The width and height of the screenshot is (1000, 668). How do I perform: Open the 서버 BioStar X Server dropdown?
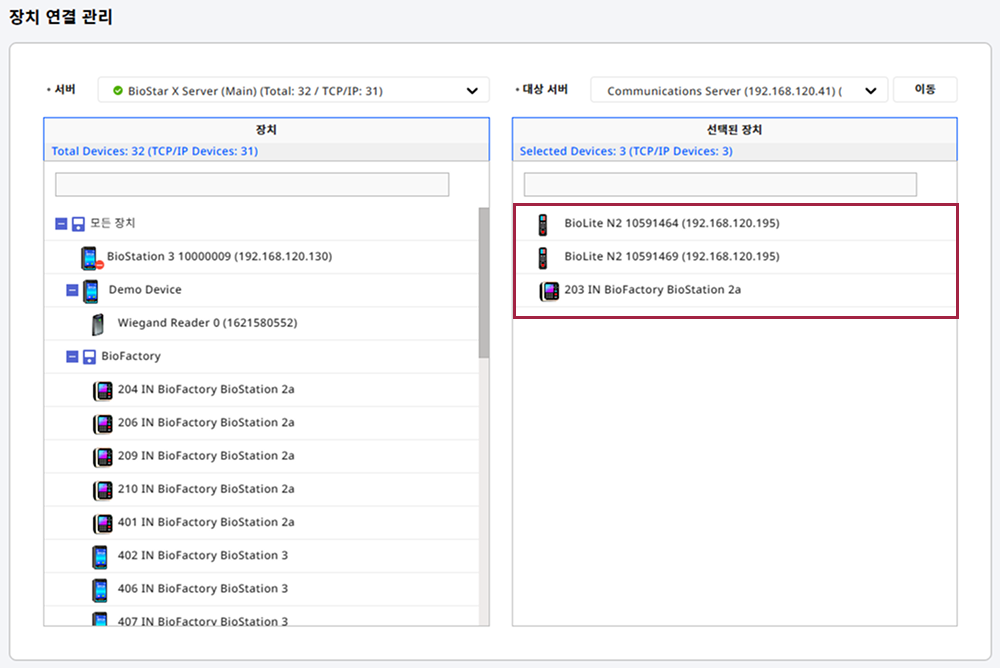click(293, 91)
